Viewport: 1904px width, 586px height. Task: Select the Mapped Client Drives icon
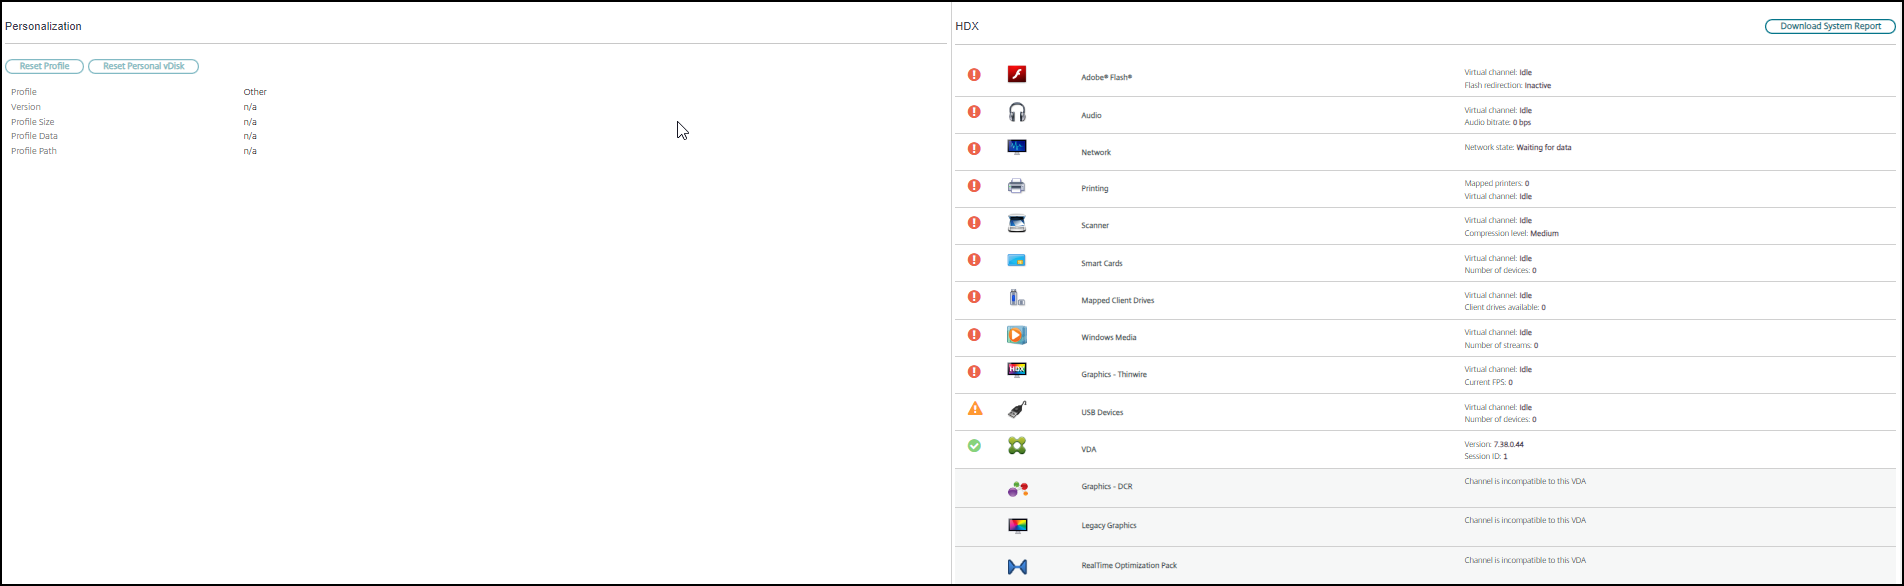(1017, 297)
